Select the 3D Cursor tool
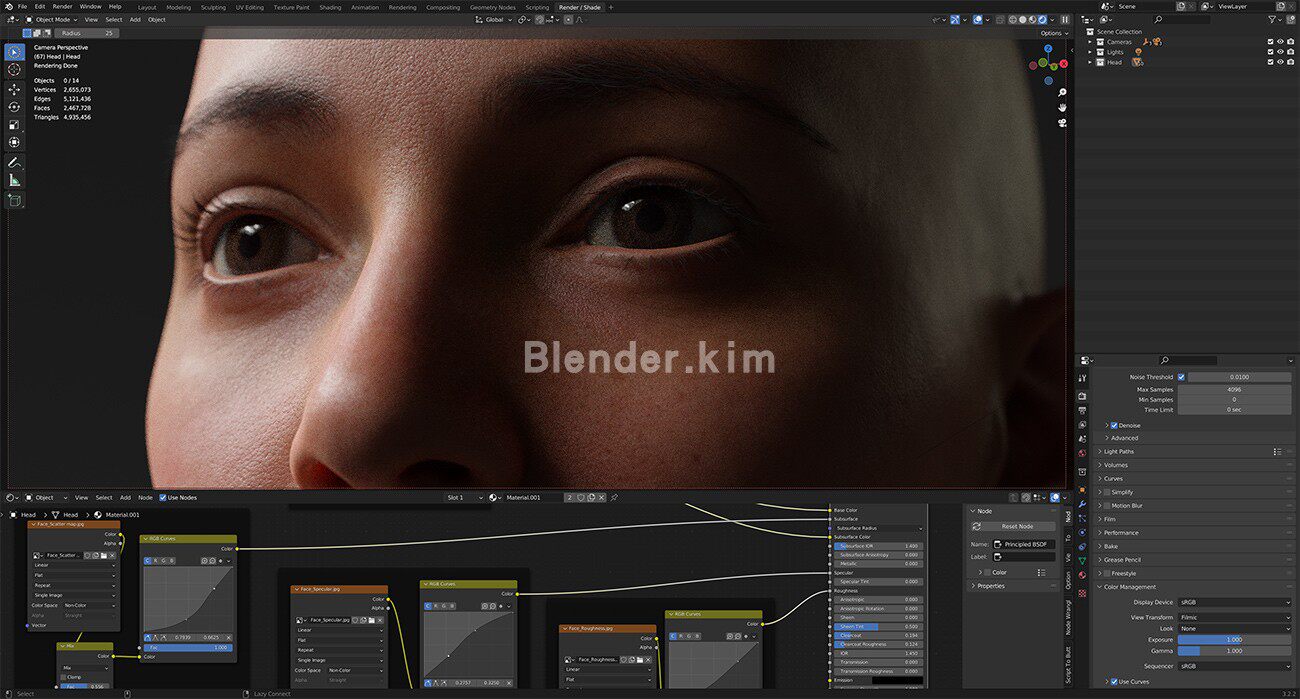The height and width of the screenshot is (699, 1300). (14, 70)
